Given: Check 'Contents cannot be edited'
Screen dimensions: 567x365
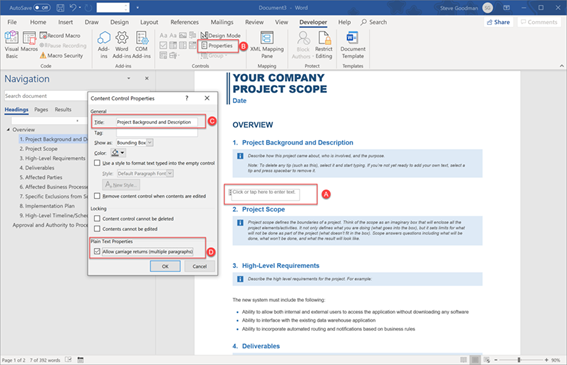Looking at the screenshot, I should tap(97, 229).
